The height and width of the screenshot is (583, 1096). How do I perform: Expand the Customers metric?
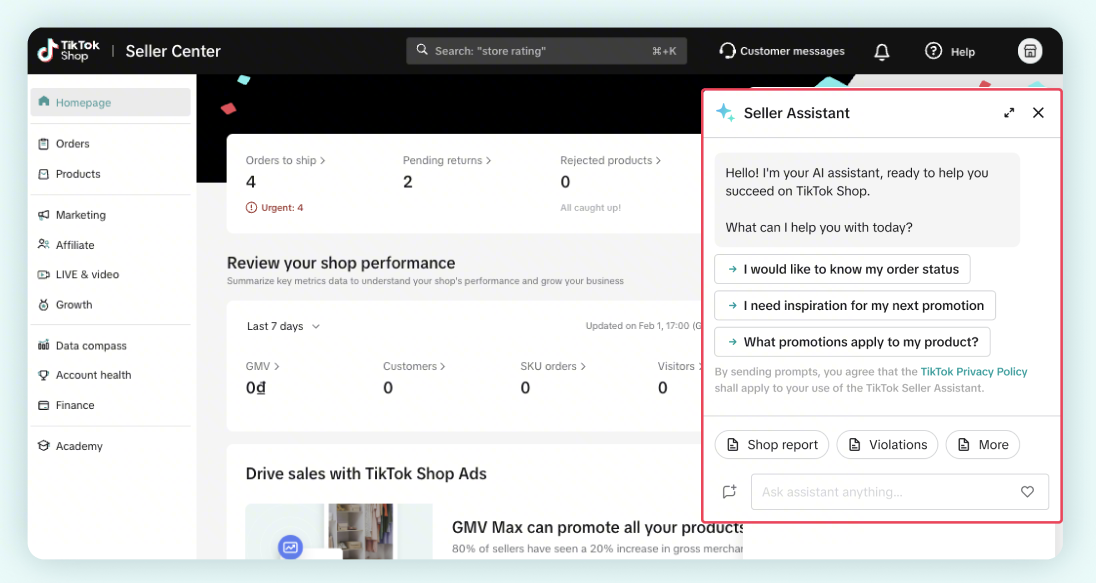[x=414, y=366]
